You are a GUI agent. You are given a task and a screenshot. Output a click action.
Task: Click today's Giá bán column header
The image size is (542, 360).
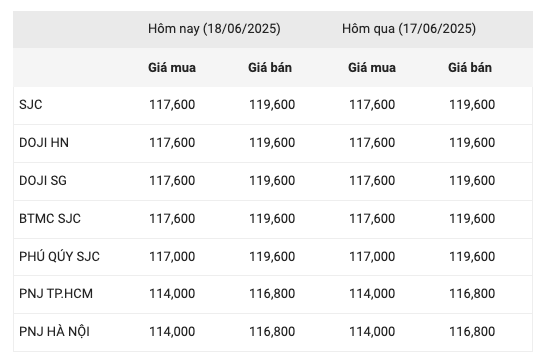tap(270, 67)
